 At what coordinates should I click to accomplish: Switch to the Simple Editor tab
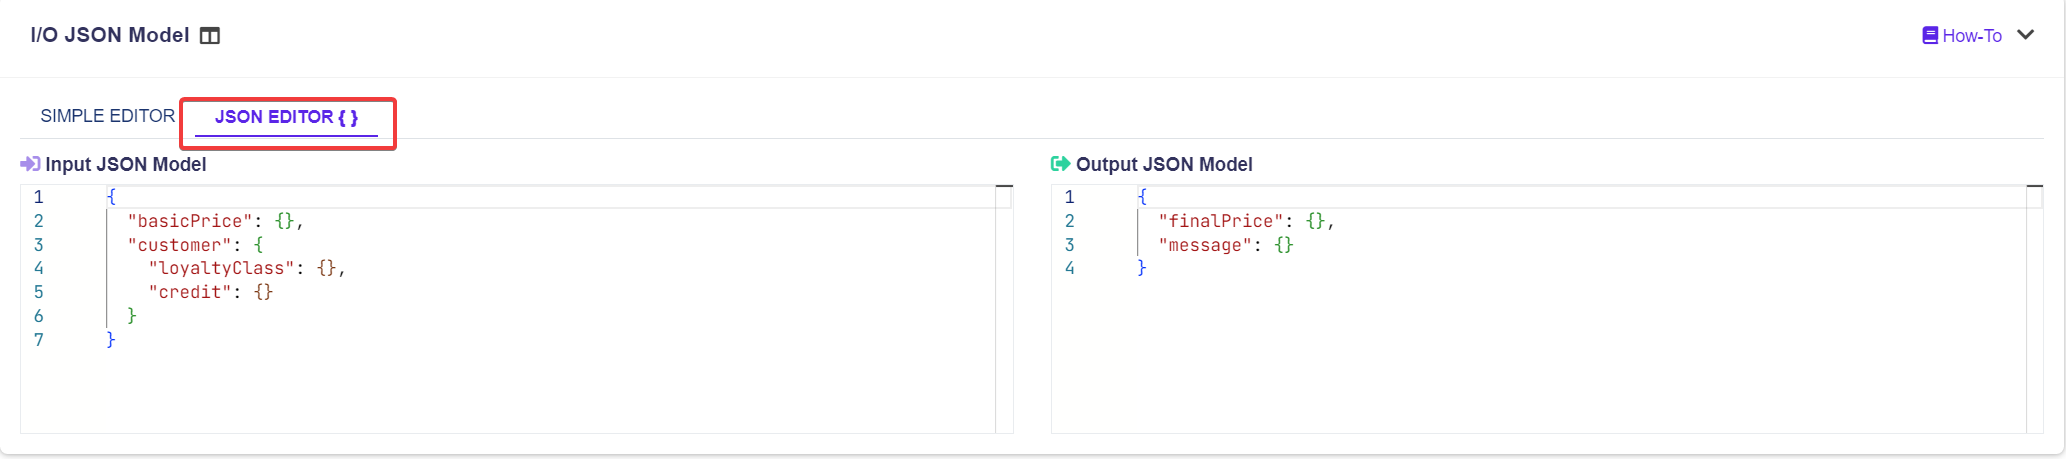107,116
